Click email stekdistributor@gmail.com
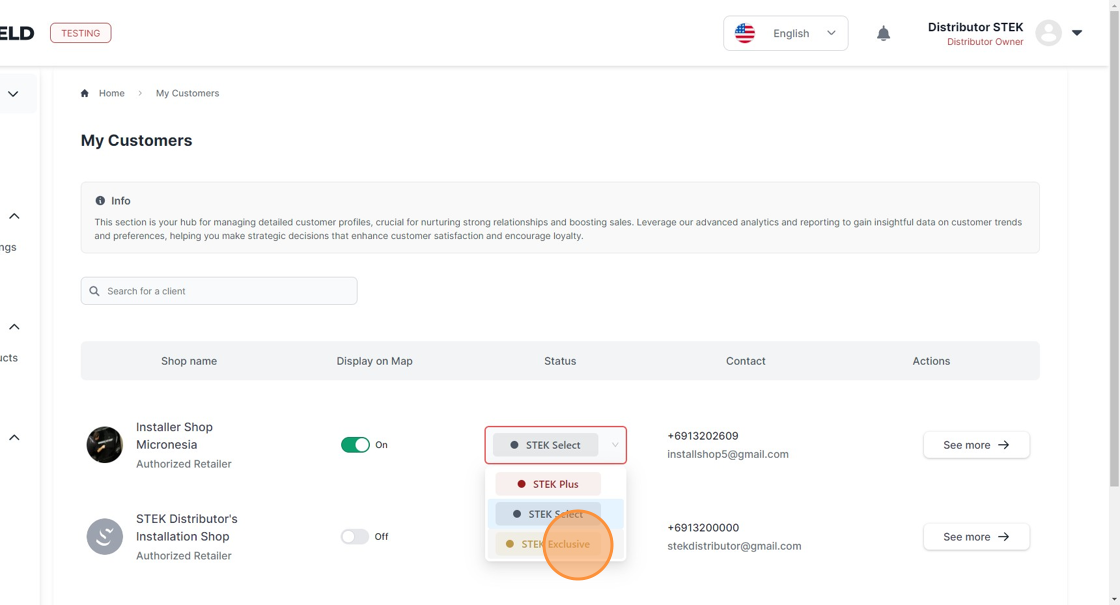 [734, 546]
